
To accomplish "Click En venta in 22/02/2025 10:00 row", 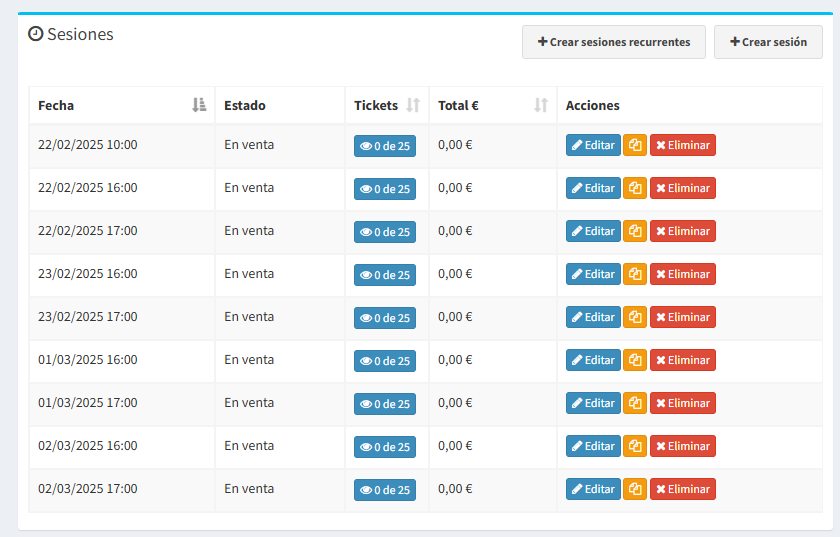I will [x=249, y=145].
